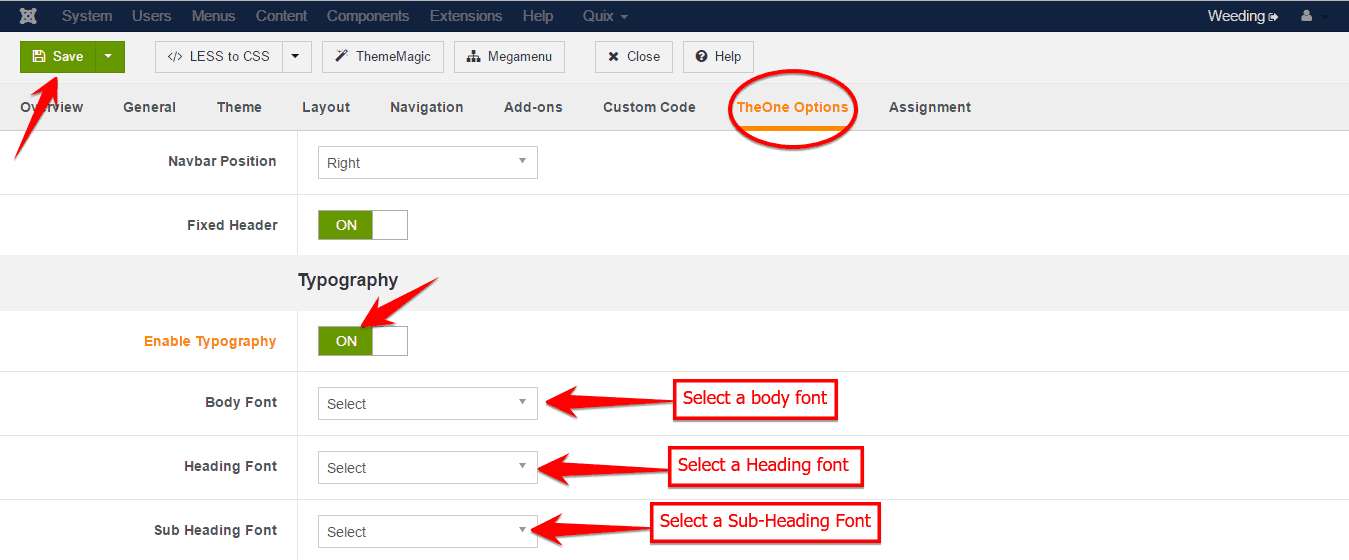The image size is (1349, 560).
Task: Go to the Custom Code tab
Action: (649, 107)
